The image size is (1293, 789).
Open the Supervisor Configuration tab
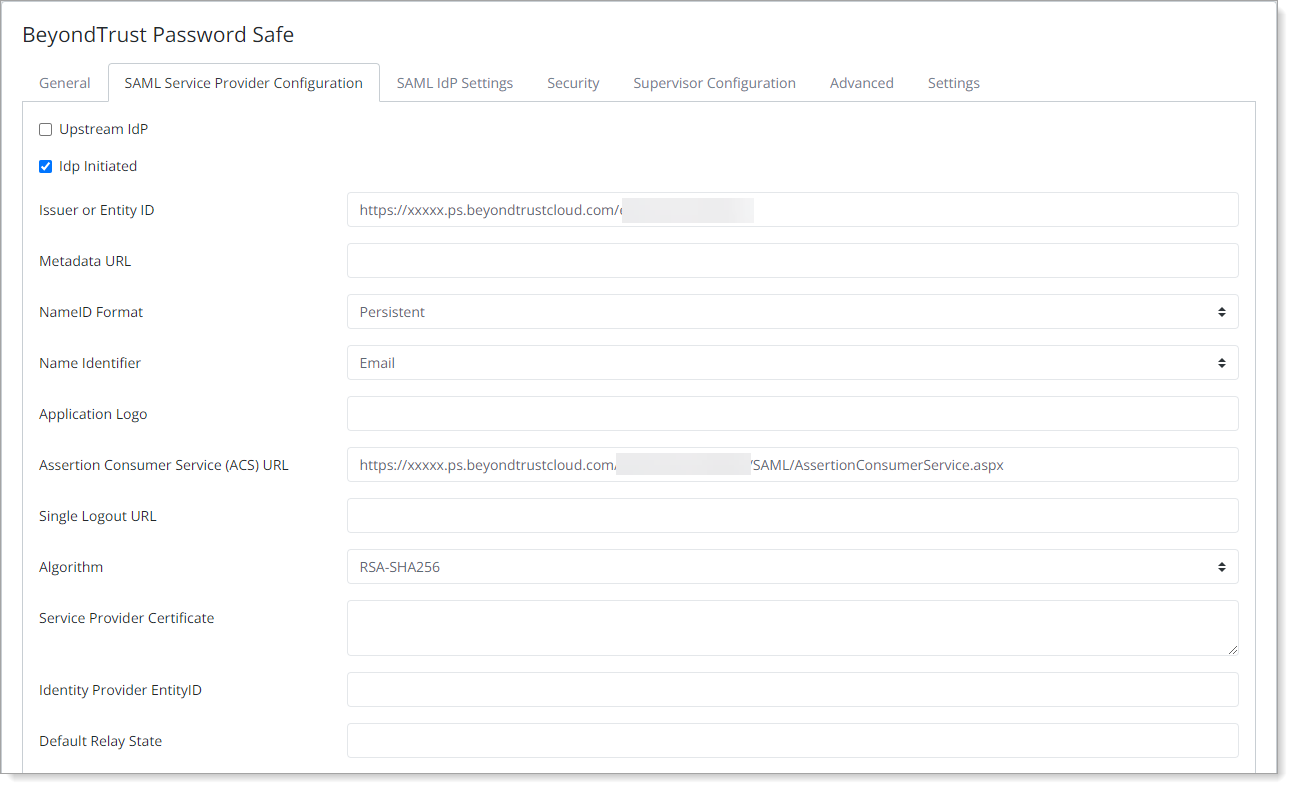pos(714,83)
